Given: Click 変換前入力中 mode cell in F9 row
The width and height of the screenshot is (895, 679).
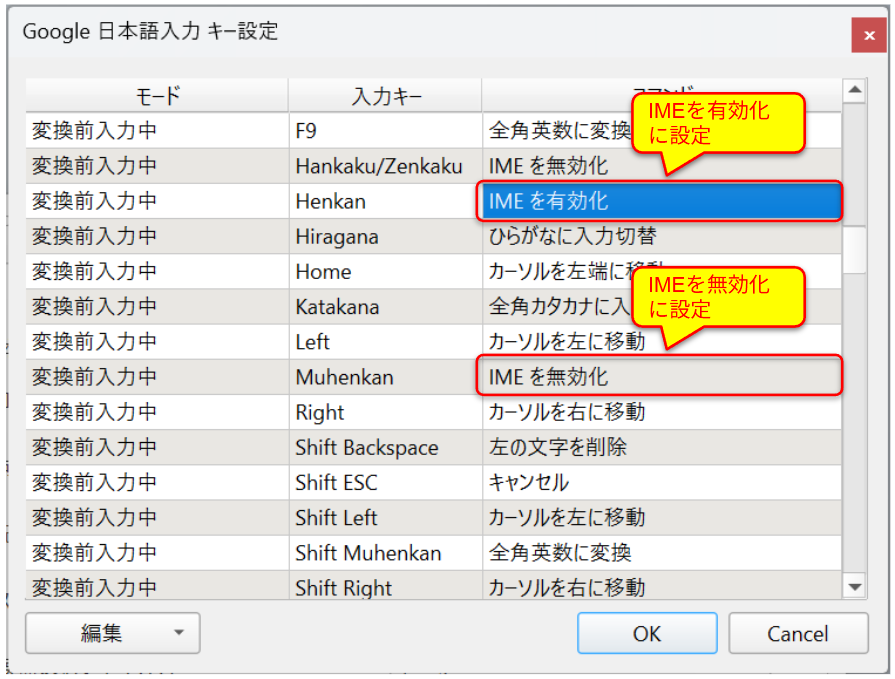Looking at the screenshot, I should (157, 131).
